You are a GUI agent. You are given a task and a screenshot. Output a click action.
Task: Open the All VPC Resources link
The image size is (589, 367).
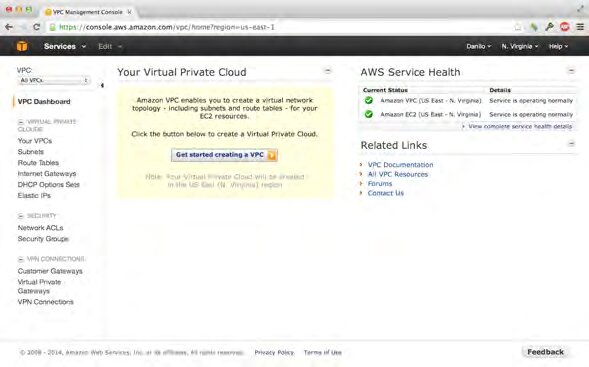pyautogui.click(x=398, y=174)
